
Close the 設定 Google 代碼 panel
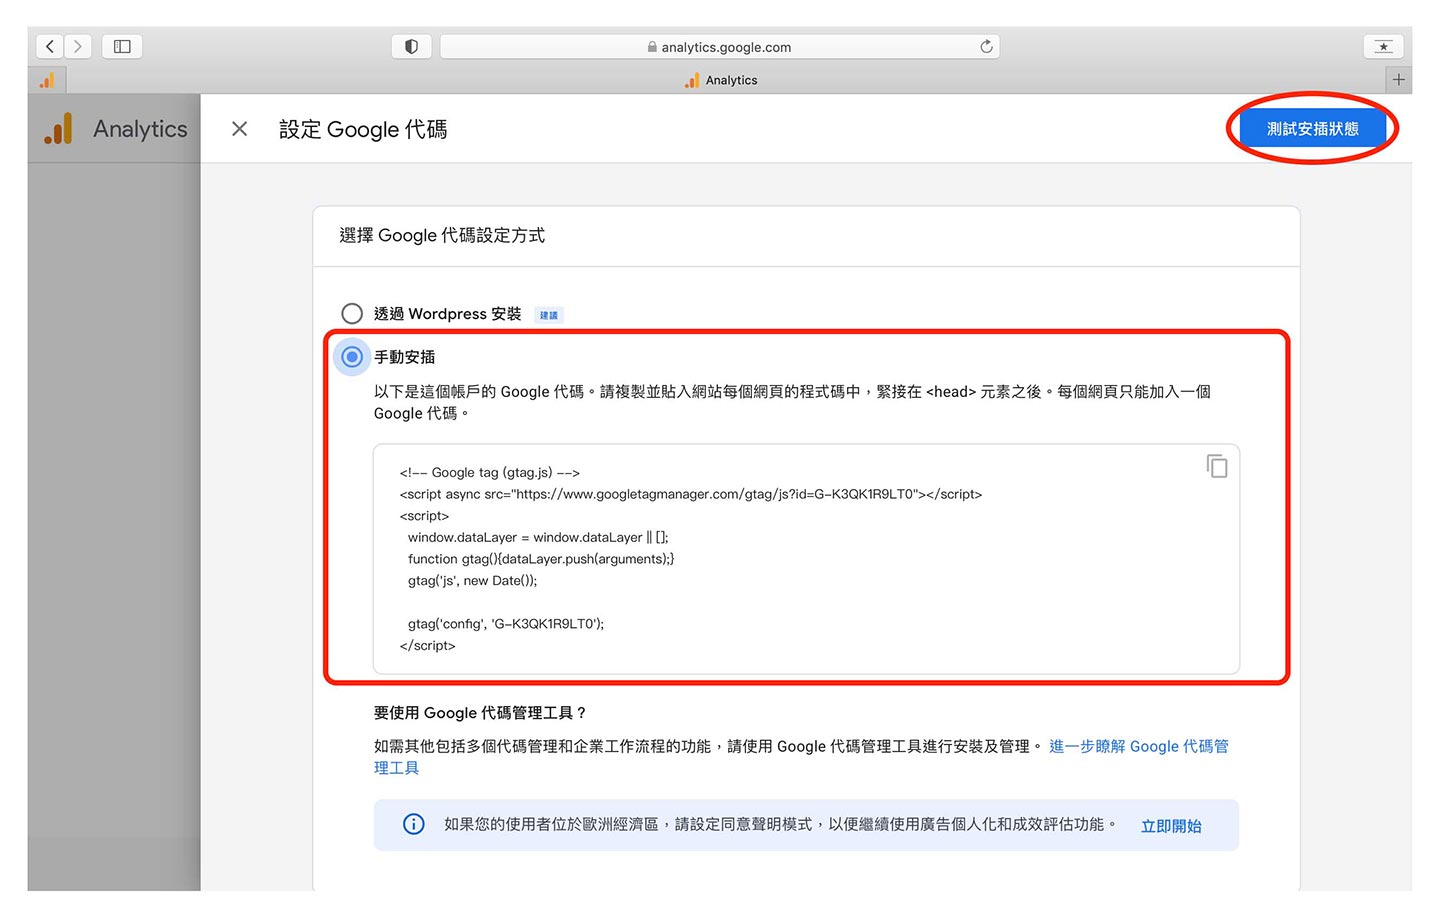pyautogui.click(x=239, y=129)
